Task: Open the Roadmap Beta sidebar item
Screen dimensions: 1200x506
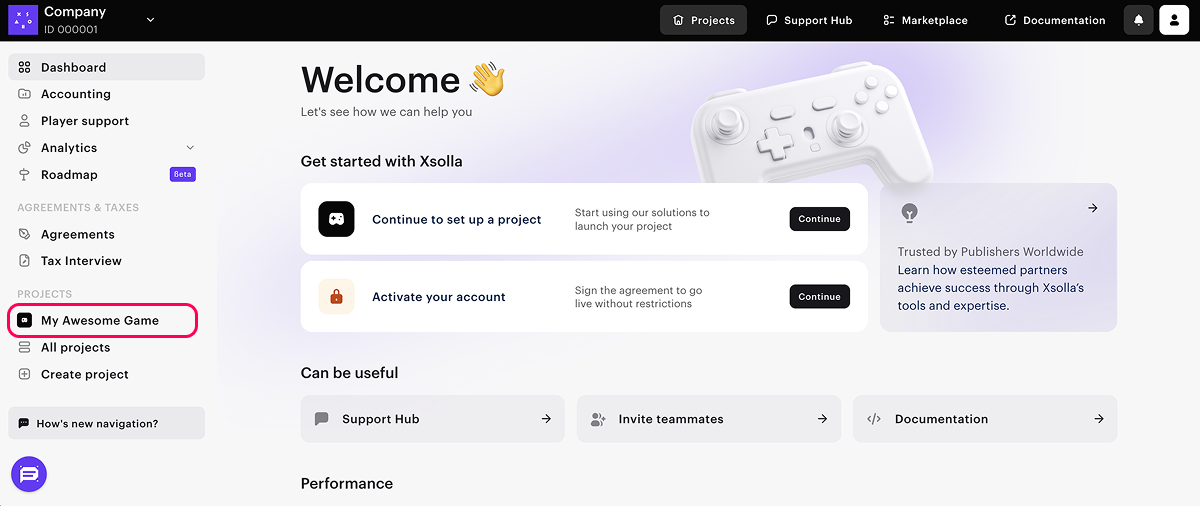Action: click(70, 175)
